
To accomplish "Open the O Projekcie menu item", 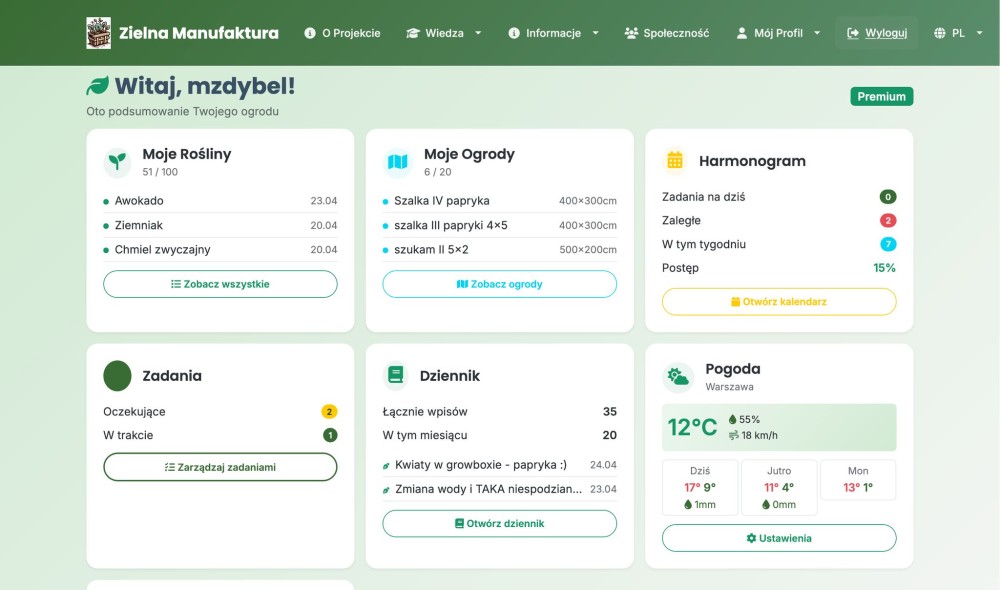I will click(342, 33).
